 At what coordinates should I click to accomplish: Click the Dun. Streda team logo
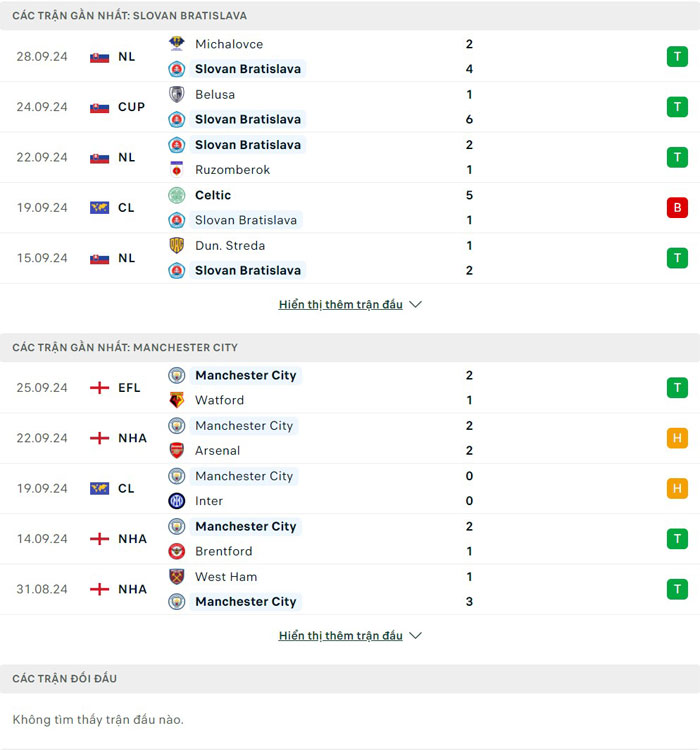pyautogui.click(x=177, y=245)
